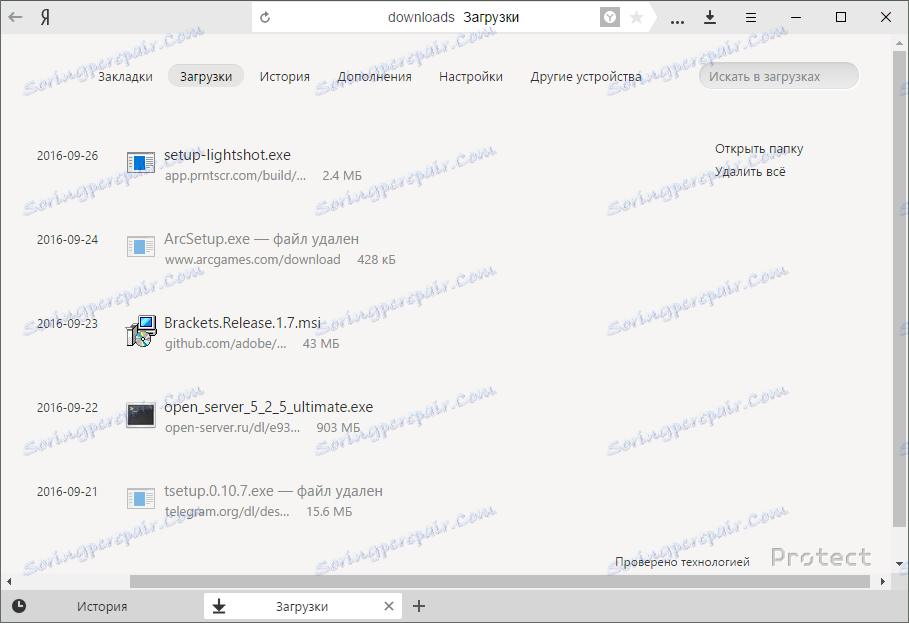Click the 43 МБ file size

pos(321,344)
